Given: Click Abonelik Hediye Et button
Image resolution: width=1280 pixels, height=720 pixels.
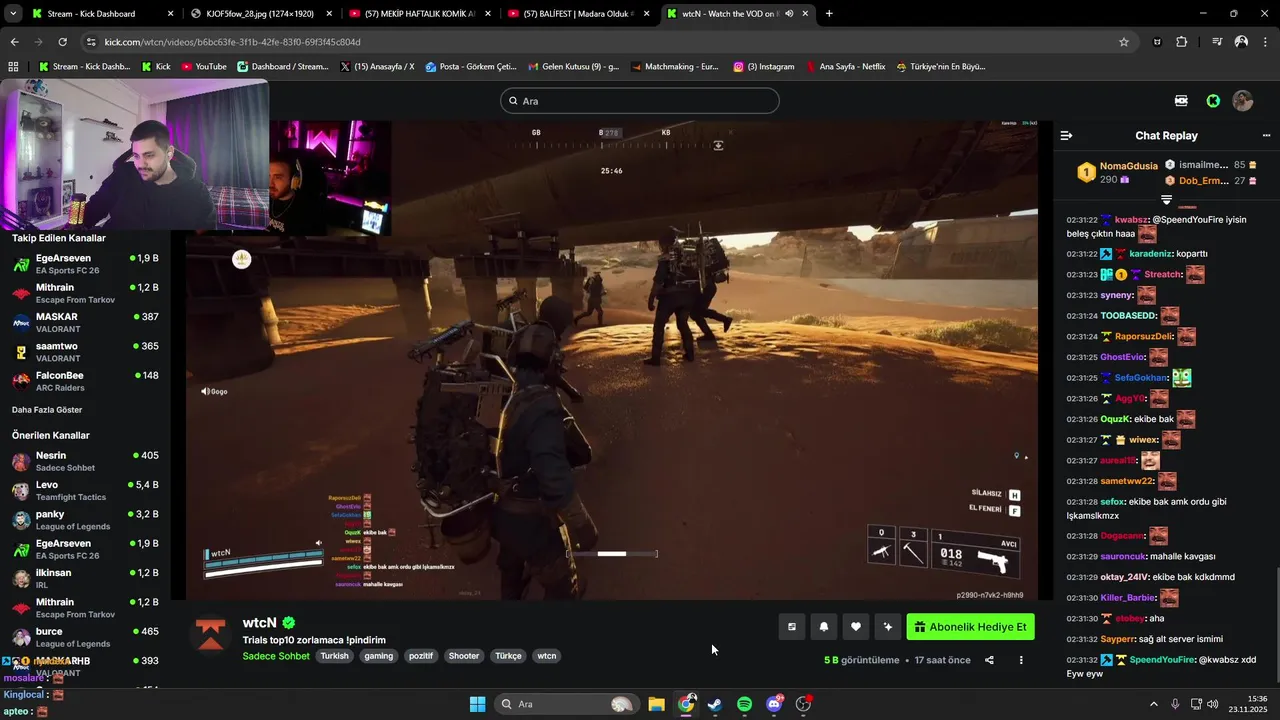Looking at the screenshot, I should 970,627.
